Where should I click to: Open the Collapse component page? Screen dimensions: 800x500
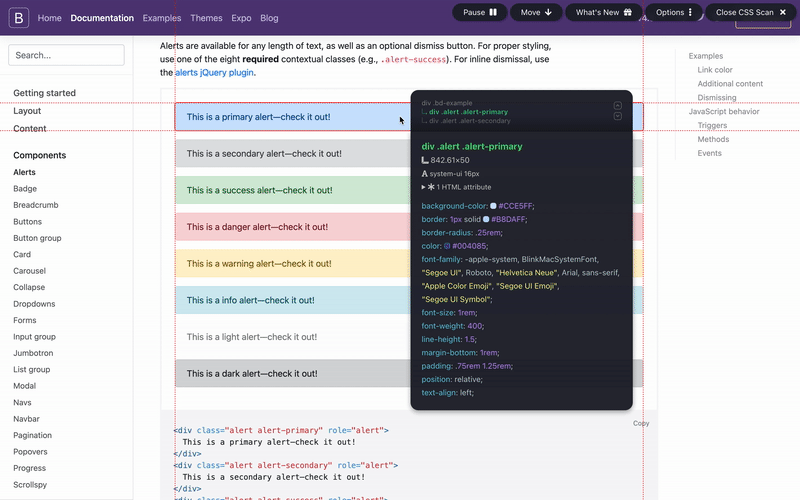coord(29,287)
